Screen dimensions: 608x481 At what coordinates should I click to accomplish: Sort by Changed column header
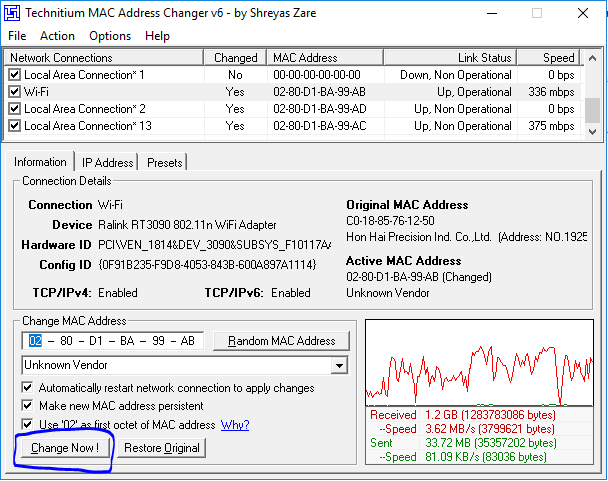tap(235, 58)
